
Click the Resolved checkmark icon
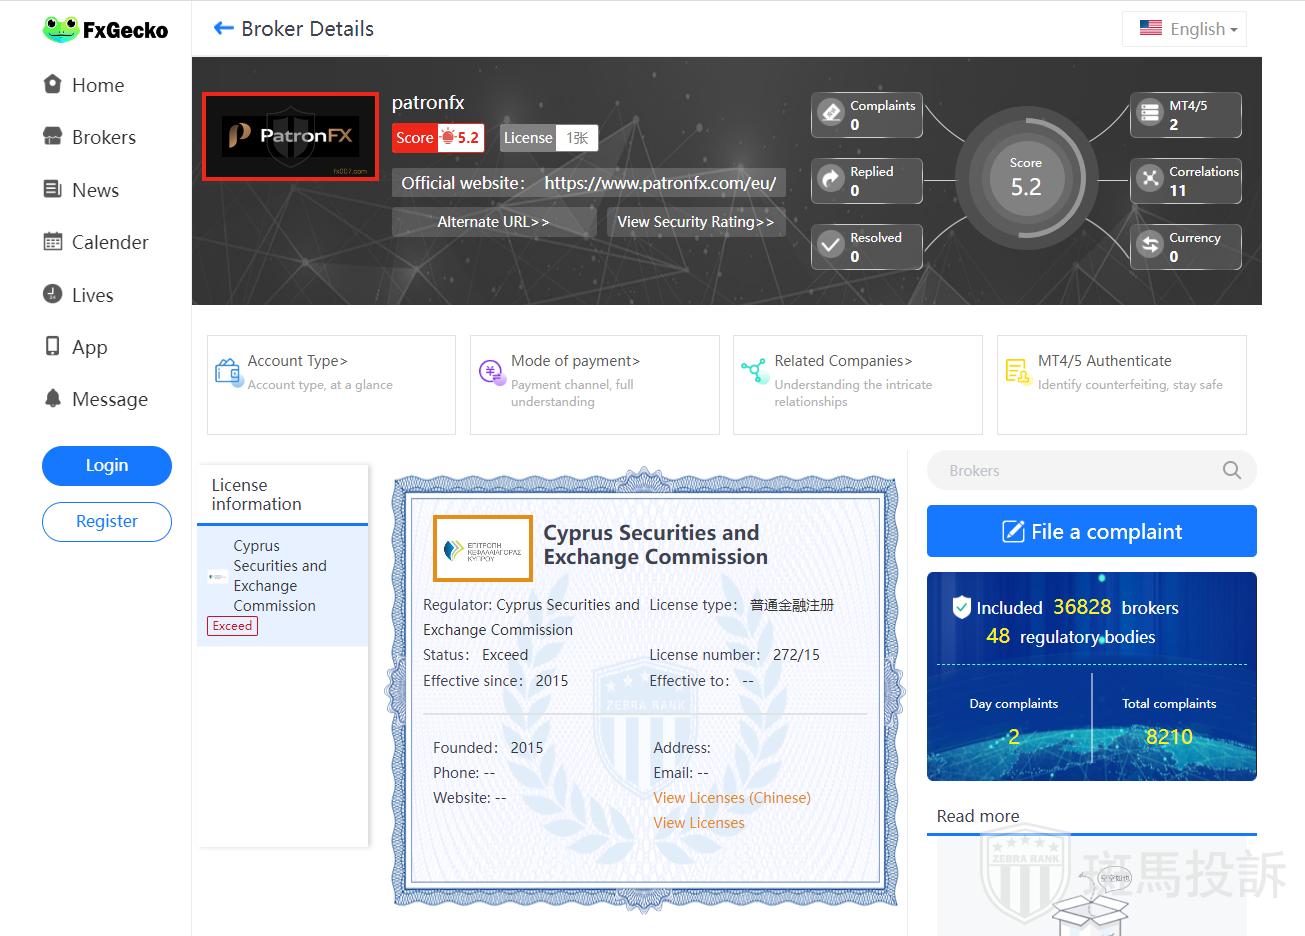(x=831, y=245)
